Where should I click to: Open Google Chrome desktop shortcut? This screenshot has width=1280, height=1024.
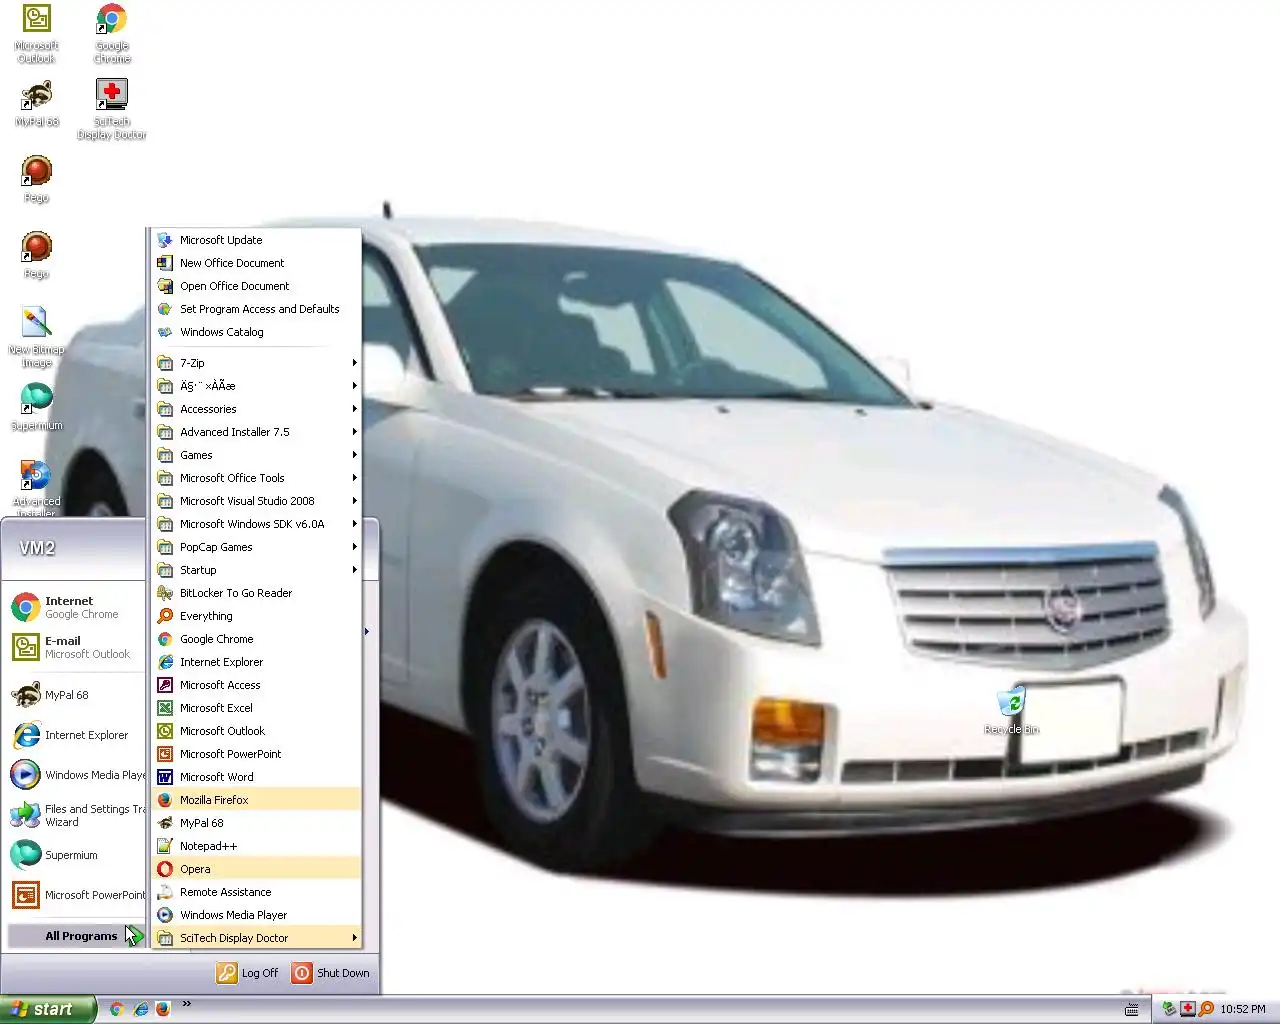pos(112,33)
